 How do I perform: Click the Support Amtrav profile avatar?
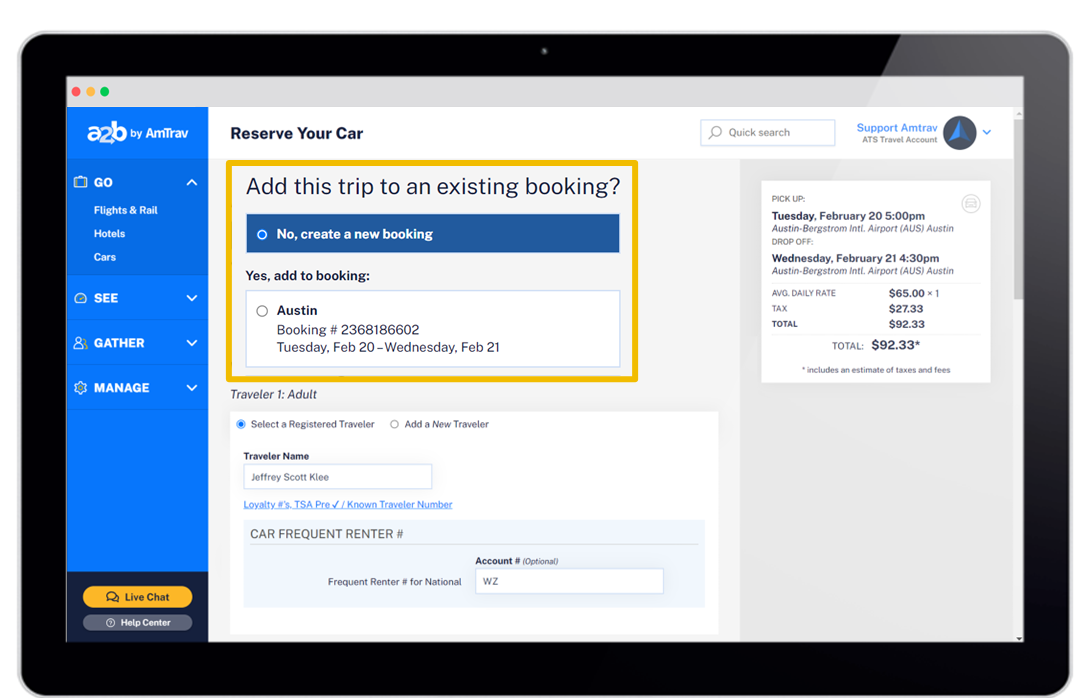959,133
